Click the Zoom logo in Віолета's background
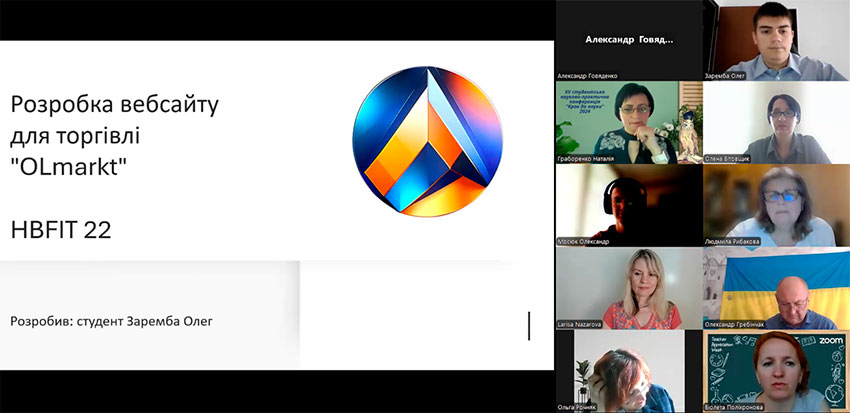This screenshot has width=850, height=413. coord(830,341)
